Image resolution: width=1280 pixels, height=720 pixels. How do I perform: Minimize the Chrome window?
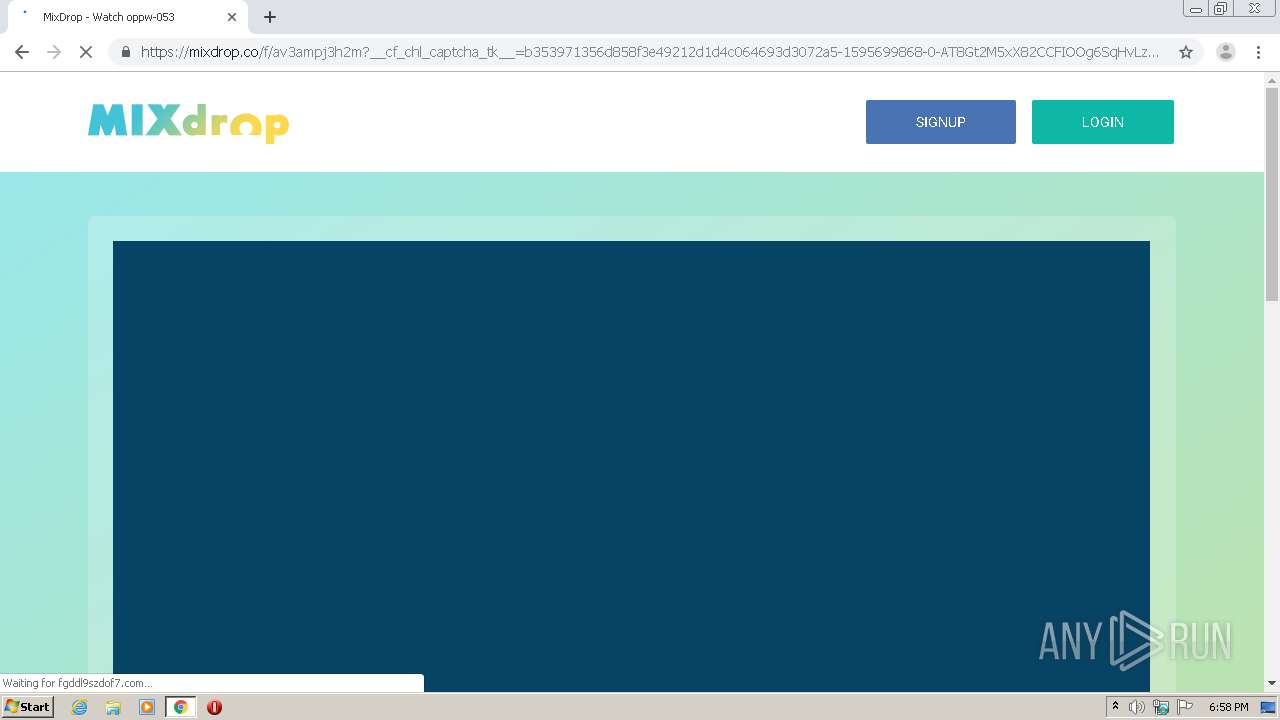pos(1196,9)
